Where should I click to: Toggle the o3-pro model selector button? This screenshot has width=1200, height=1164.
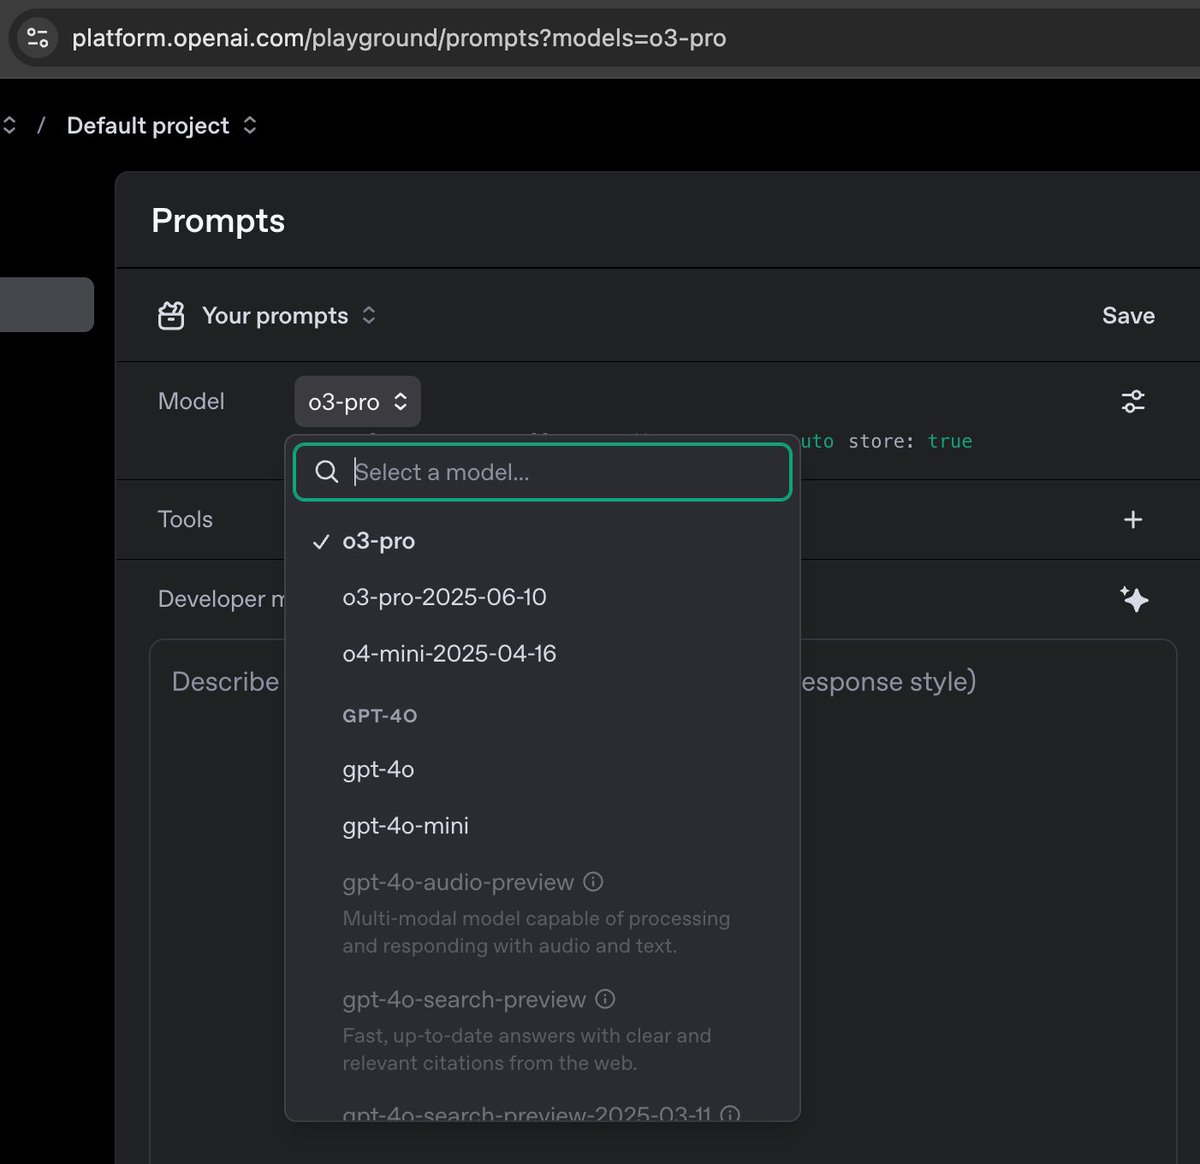pyautogui.click(x=357, y=401)
